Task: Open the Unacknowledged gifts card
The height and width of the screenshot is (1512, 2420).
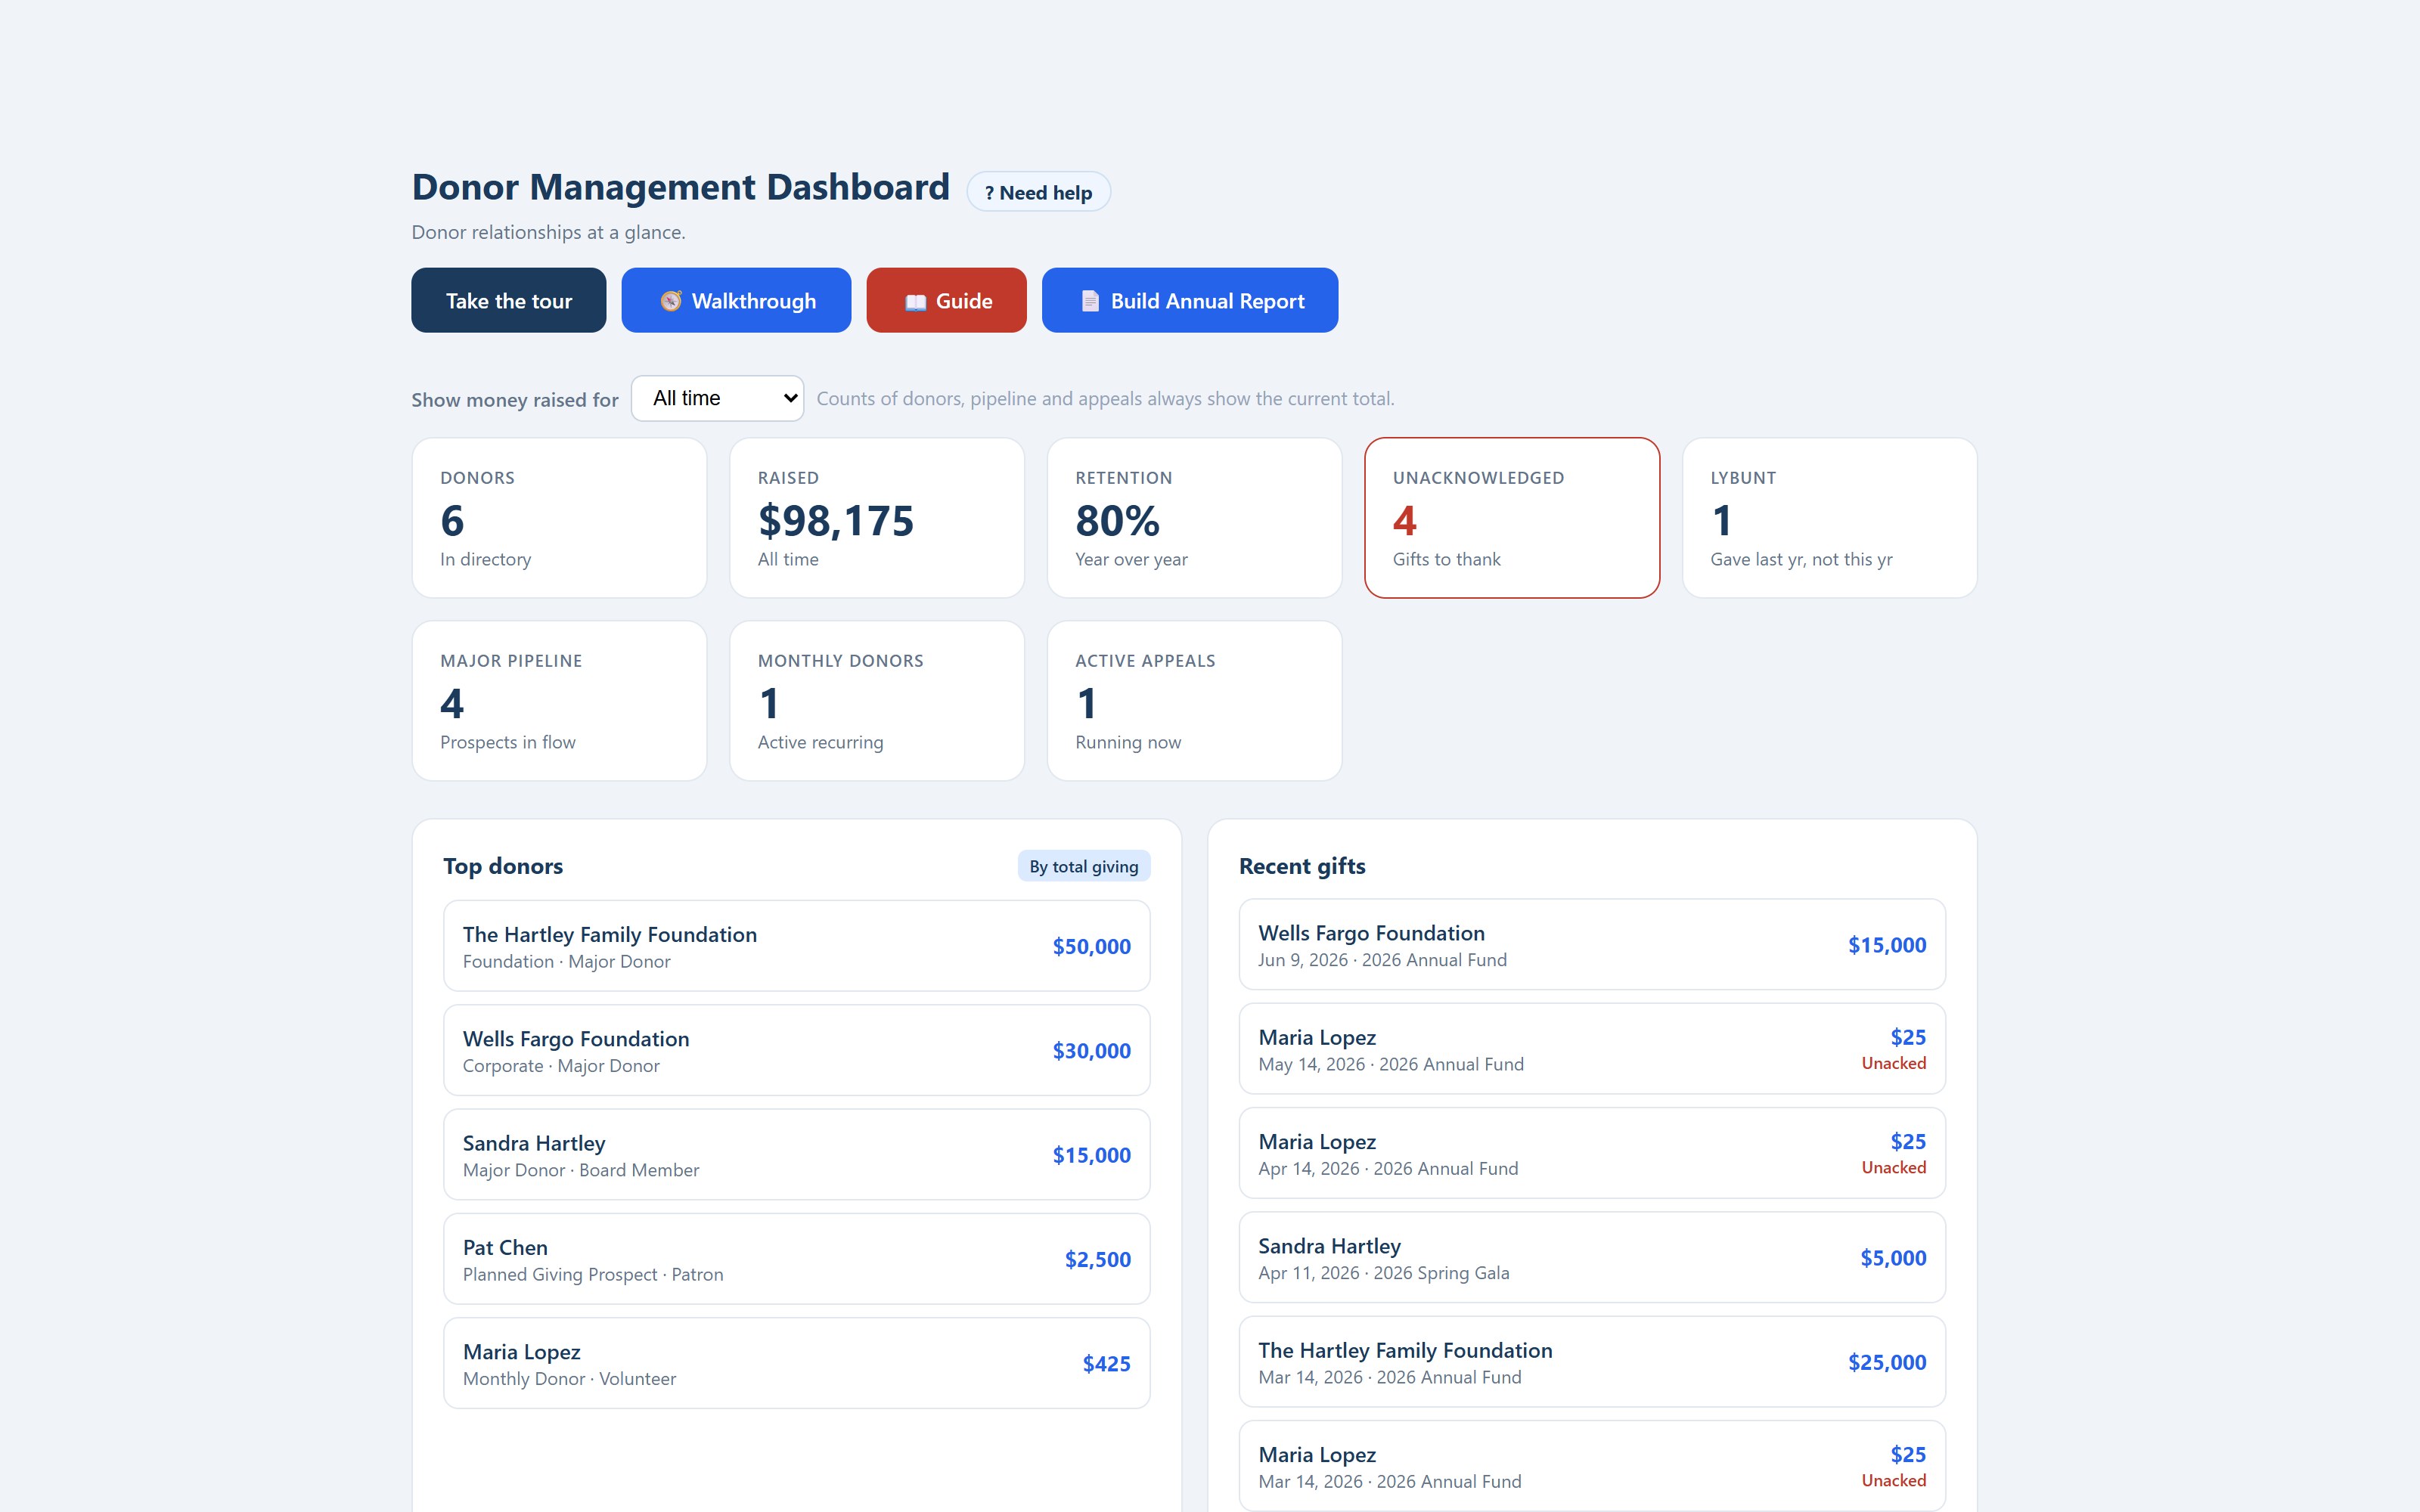Action: (x=1512, y=518)
